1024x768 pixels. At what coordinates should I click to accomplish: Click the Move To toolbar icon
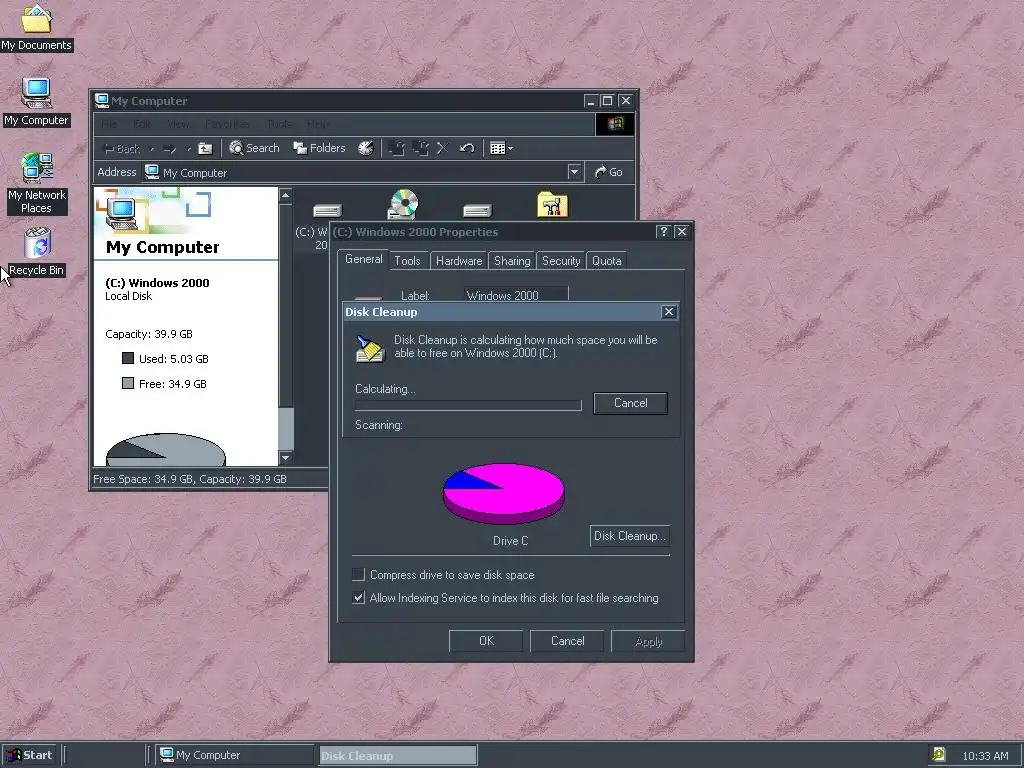[x=396, y=148]
